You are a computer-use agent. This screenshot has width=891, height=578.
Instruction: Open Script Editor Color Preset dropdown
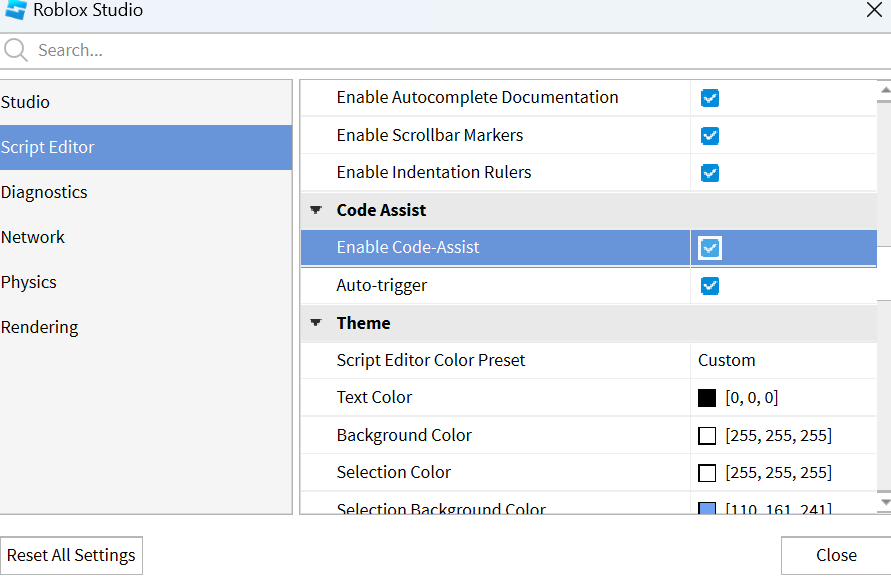(x=780, y=360)
